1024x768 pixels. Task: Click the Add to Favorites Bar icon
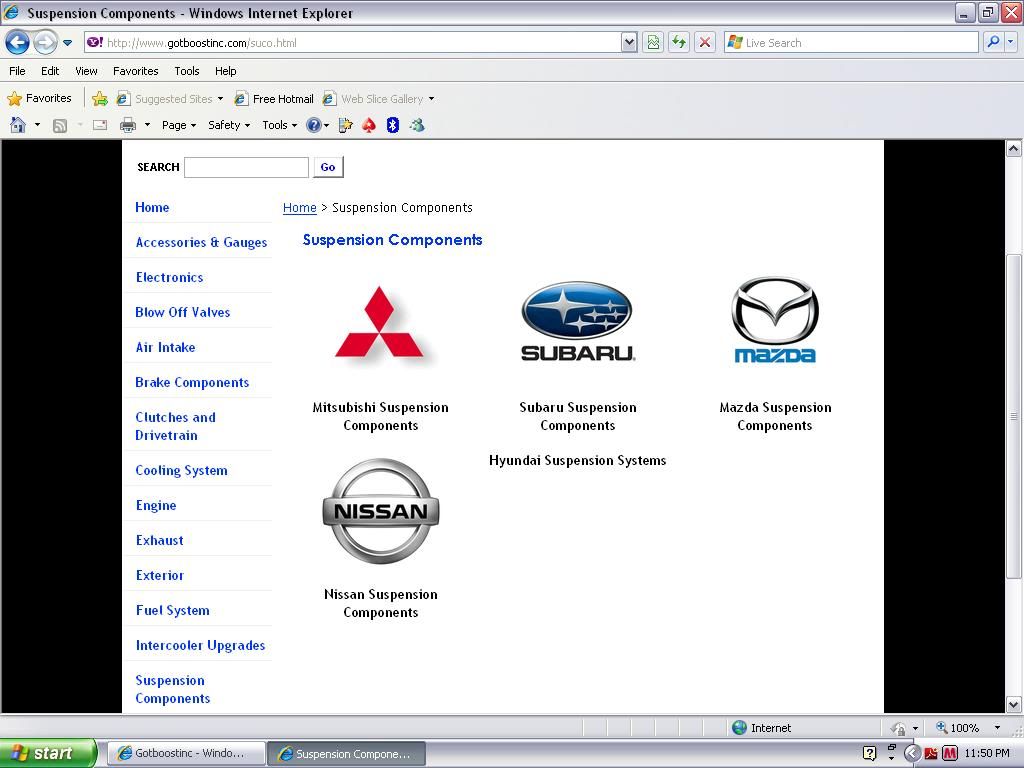(100, 99)
